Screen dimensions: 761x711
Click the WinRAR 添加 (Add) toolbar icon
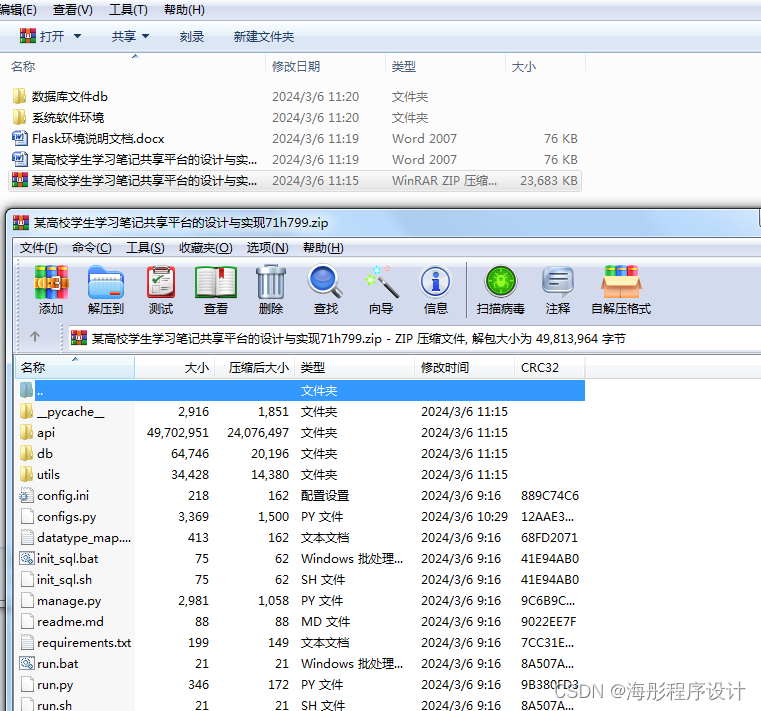click(51, 282)
